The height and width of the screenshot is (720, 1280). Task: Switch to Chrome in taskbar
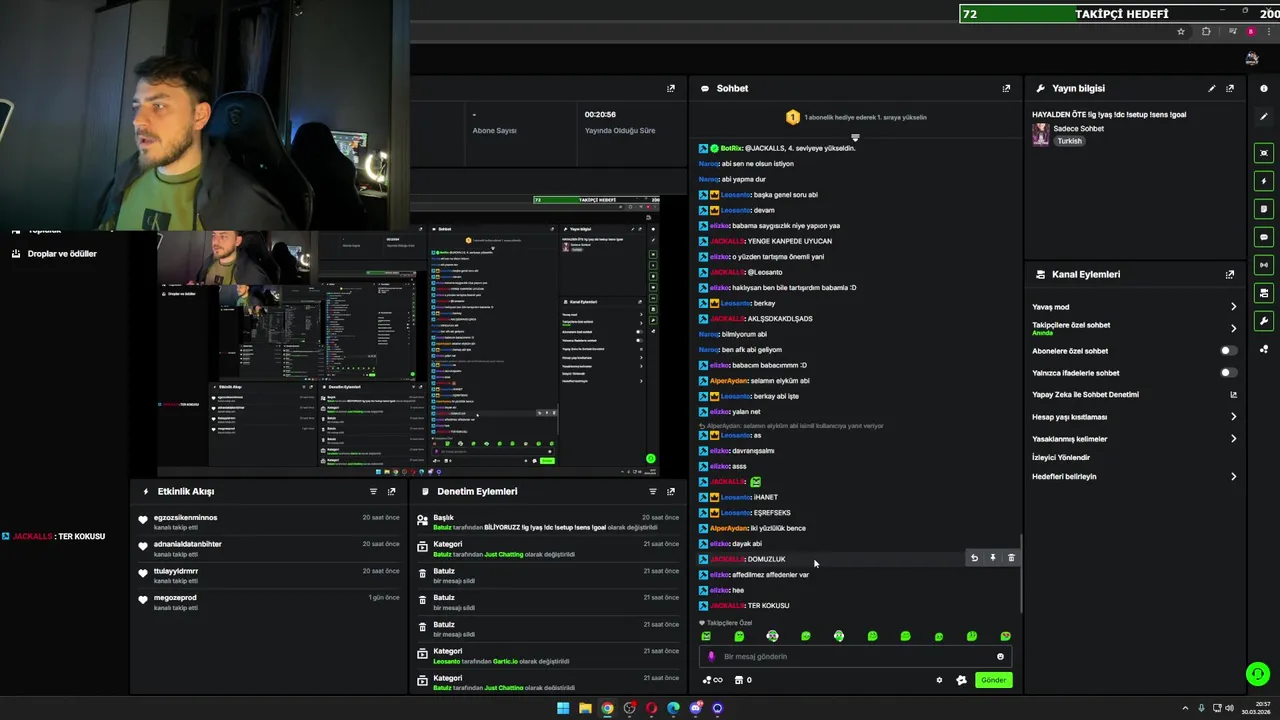click(607, 708)
